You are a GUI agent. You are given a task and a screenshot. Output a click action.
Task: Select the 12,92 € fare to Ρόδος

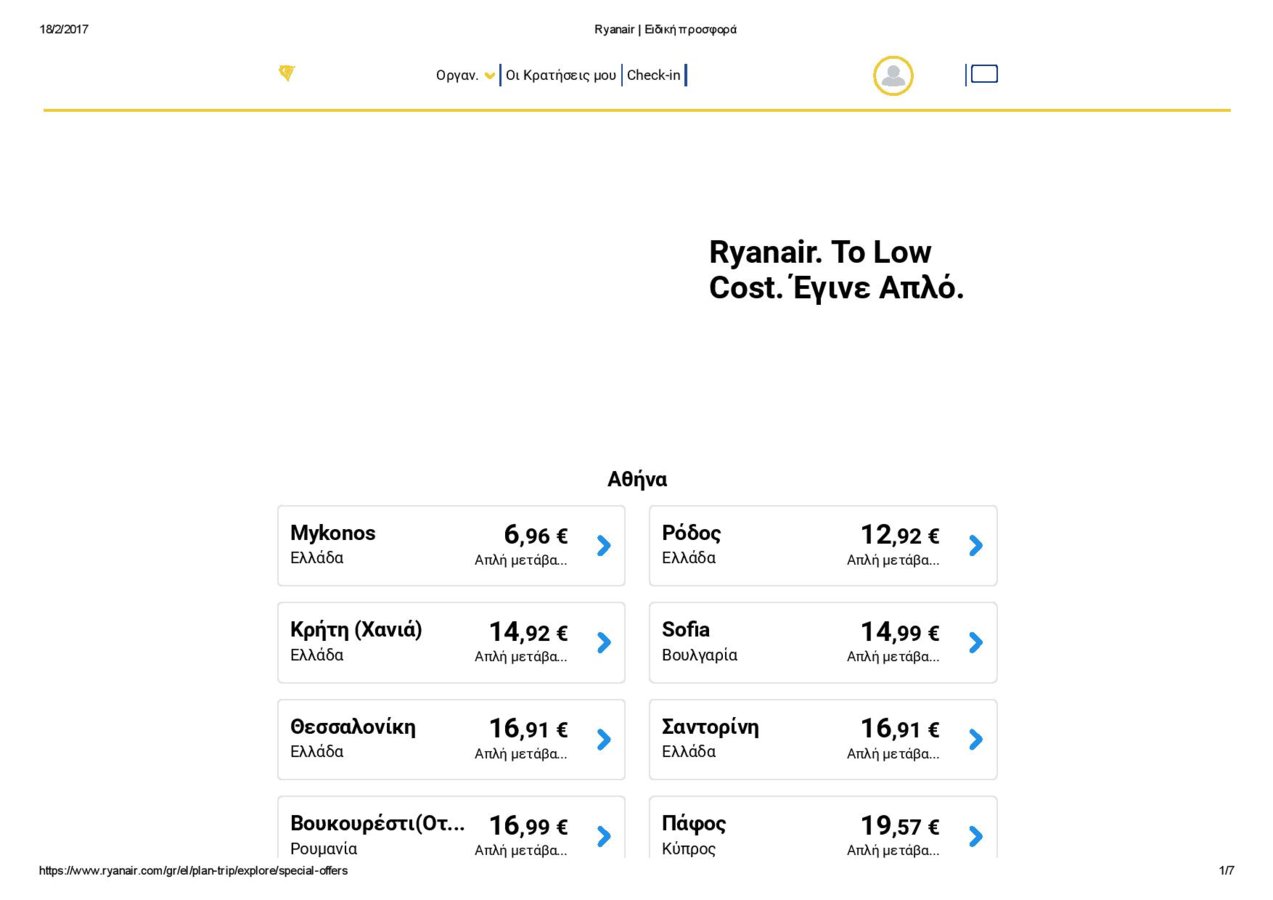899,536
